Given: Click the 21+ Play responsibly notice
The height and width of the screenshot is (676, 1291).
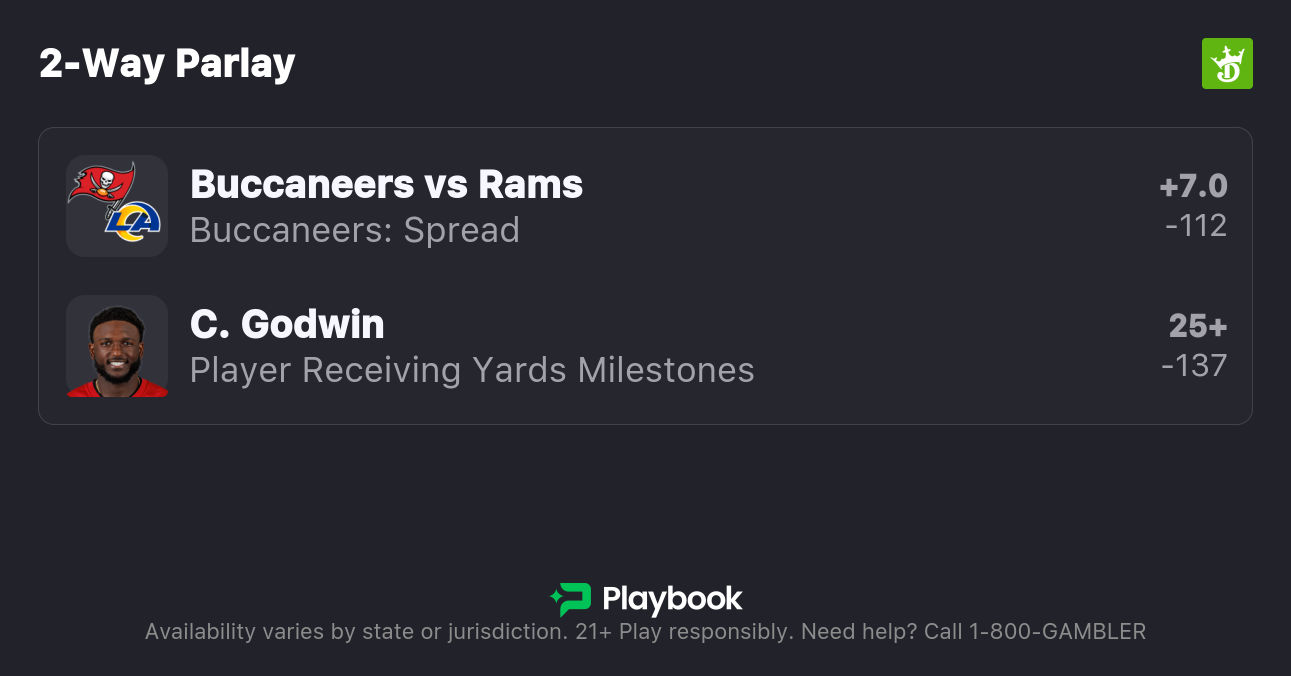Looking at the screenshot, I should (x=684, y=632).
